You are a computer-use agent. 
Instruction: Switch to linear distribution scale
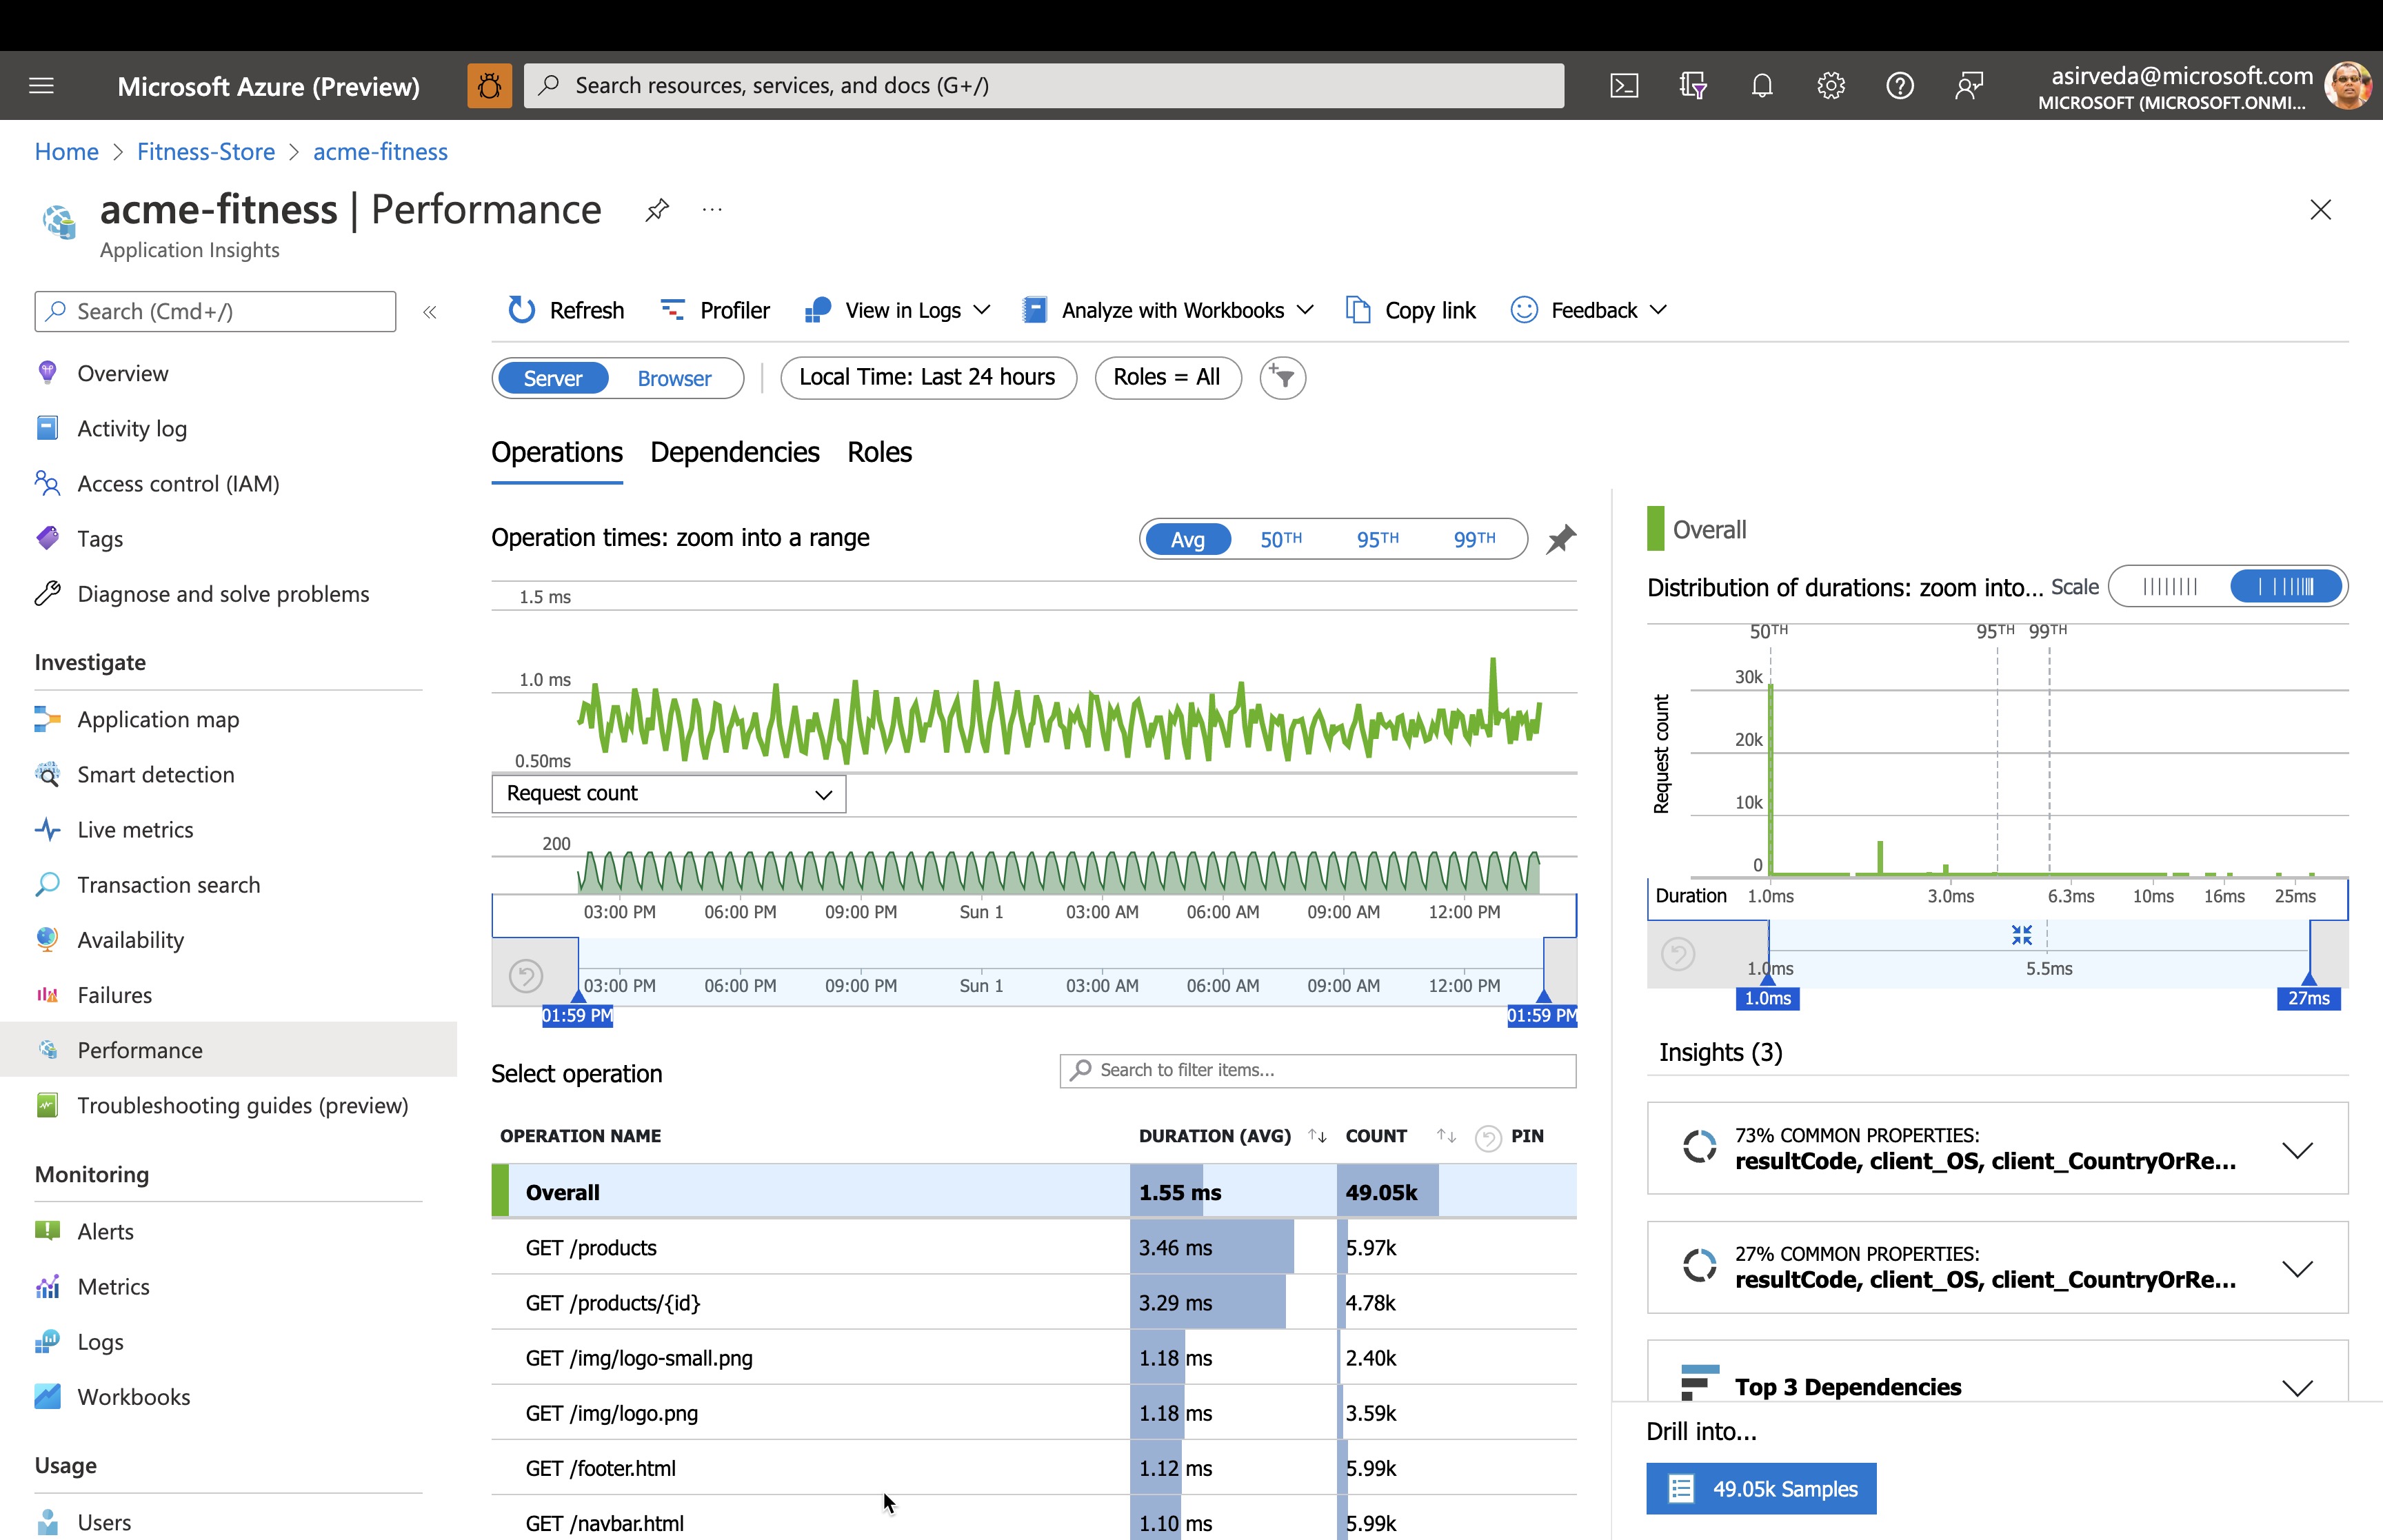[x=2170, y=587]
